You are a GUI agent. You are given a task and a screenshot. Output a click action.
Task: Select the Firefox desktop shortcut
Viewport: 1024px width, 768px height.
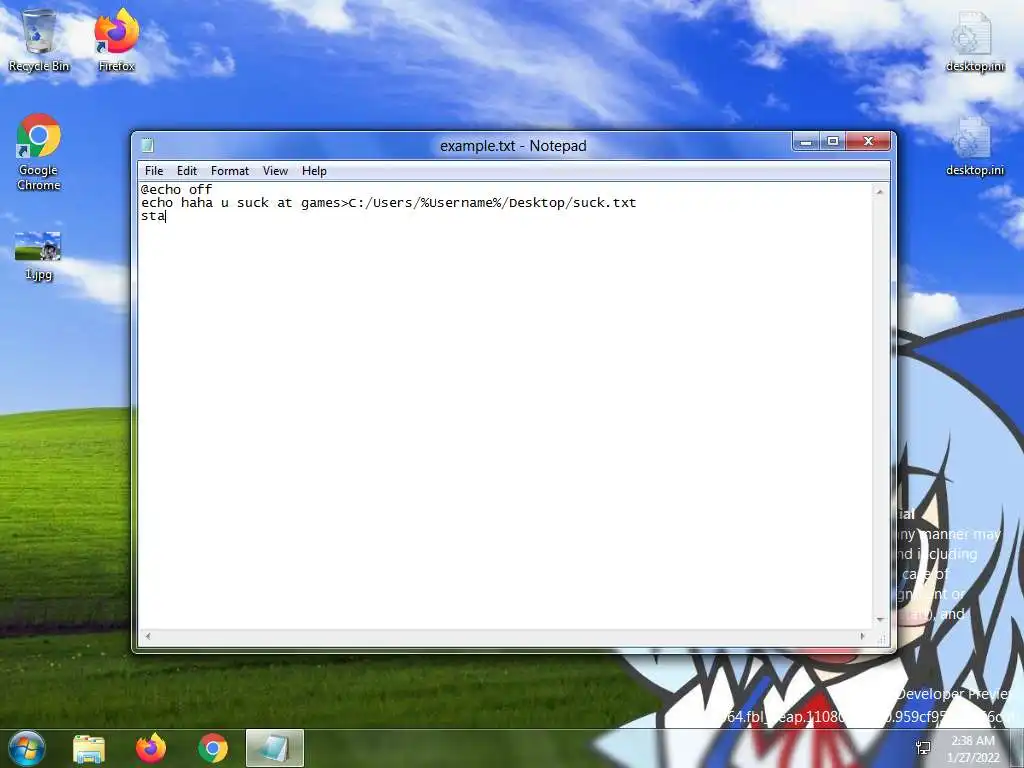(116, 40)
